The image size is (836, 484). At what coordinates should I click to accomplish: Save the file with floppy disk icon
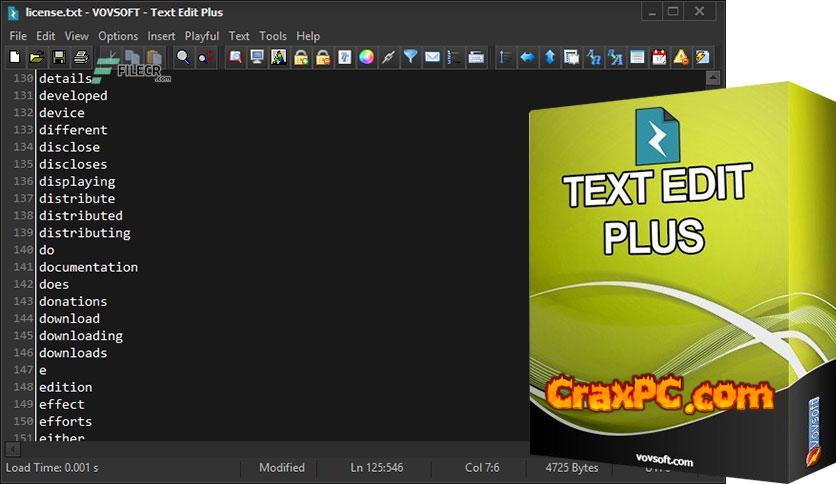59,57
